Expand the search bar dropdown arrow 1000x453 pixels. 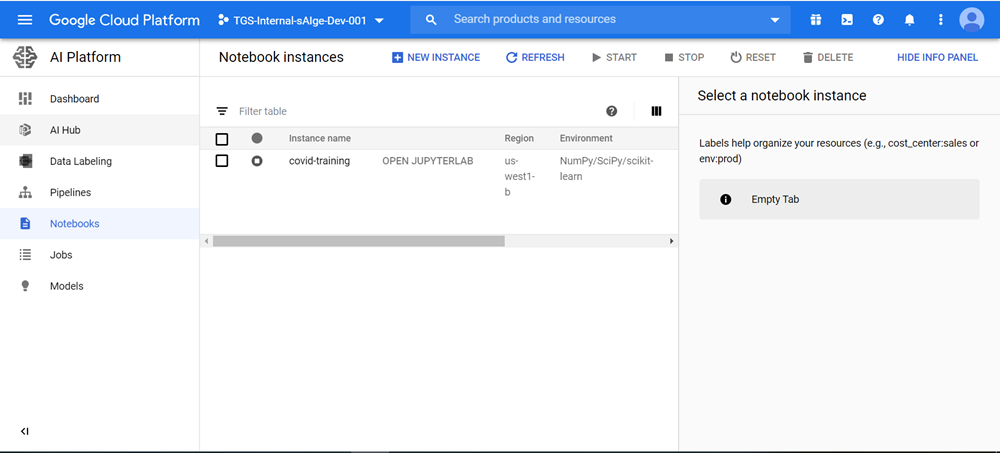tap(775, 20)
